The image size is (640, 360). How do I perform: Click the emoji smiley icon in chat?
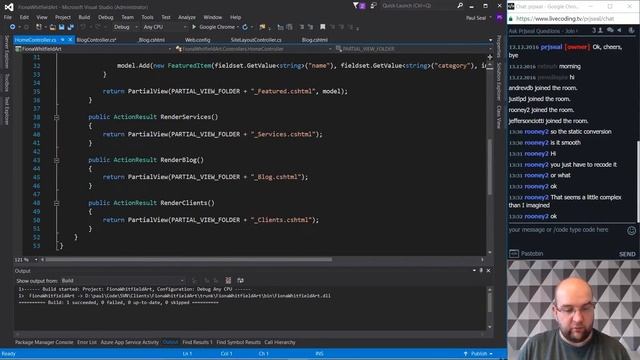(x=631, y=231)
